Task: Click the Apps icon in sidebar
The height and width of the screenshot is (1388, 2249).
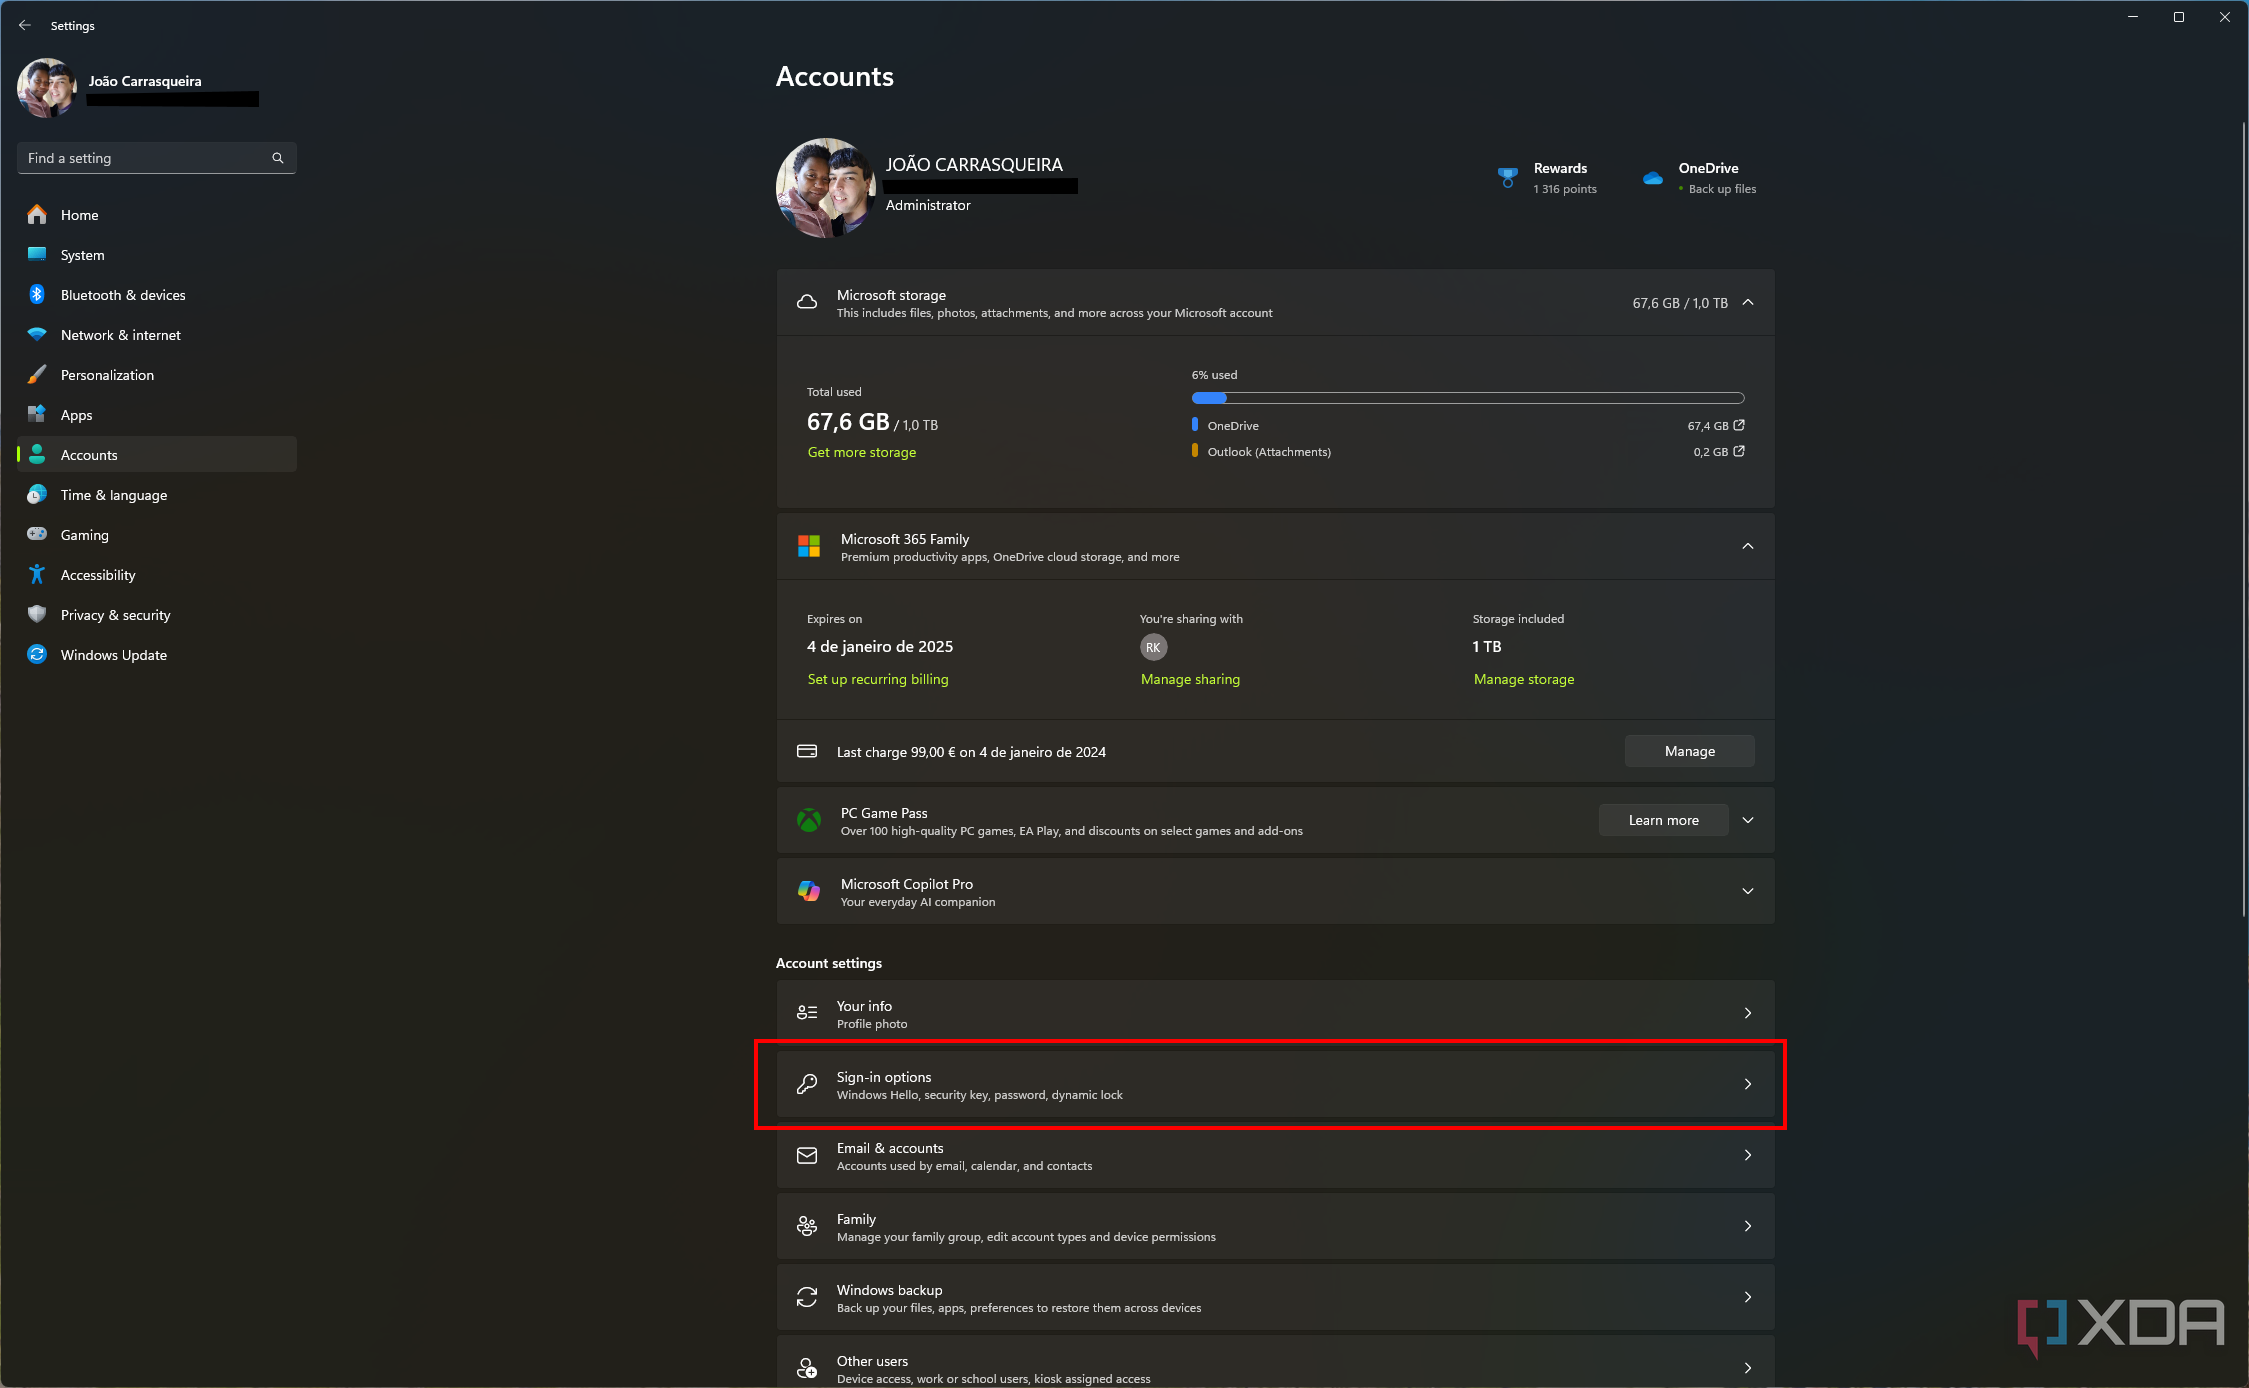Action: point(37,414)
